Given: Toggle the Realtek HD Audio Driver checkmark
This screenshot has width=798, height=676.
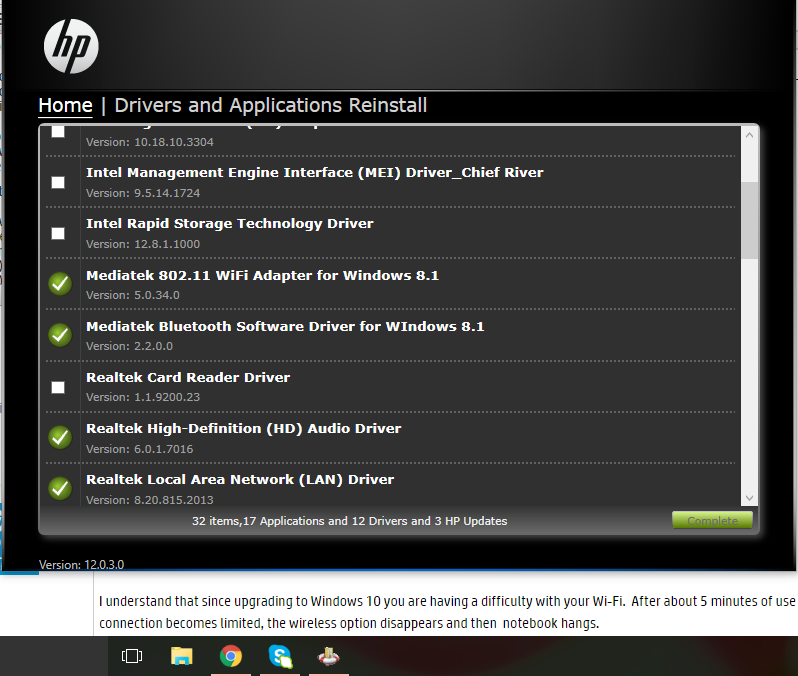Looking at the screenshot, I should [60, 437].
